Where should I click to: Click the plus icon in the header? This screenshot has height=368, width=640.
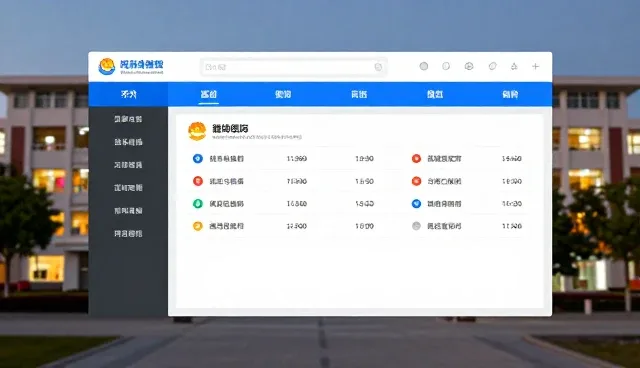[536, 66]
